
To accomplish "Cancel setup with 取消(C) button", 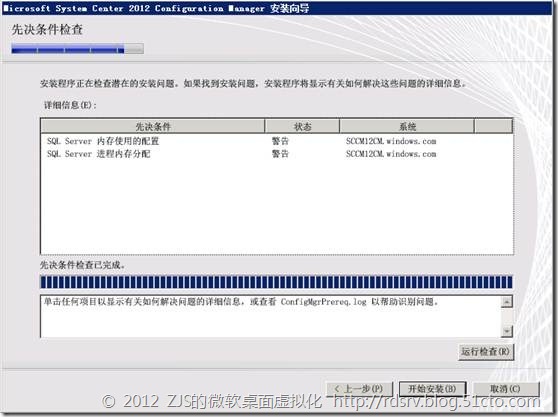I will pyautogui.click(x=505, y=389).
